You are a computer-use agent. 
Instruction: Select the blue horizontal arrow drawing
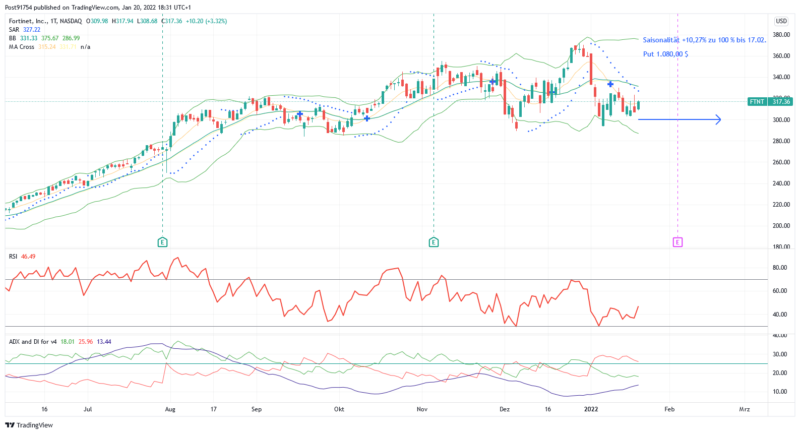679,120
